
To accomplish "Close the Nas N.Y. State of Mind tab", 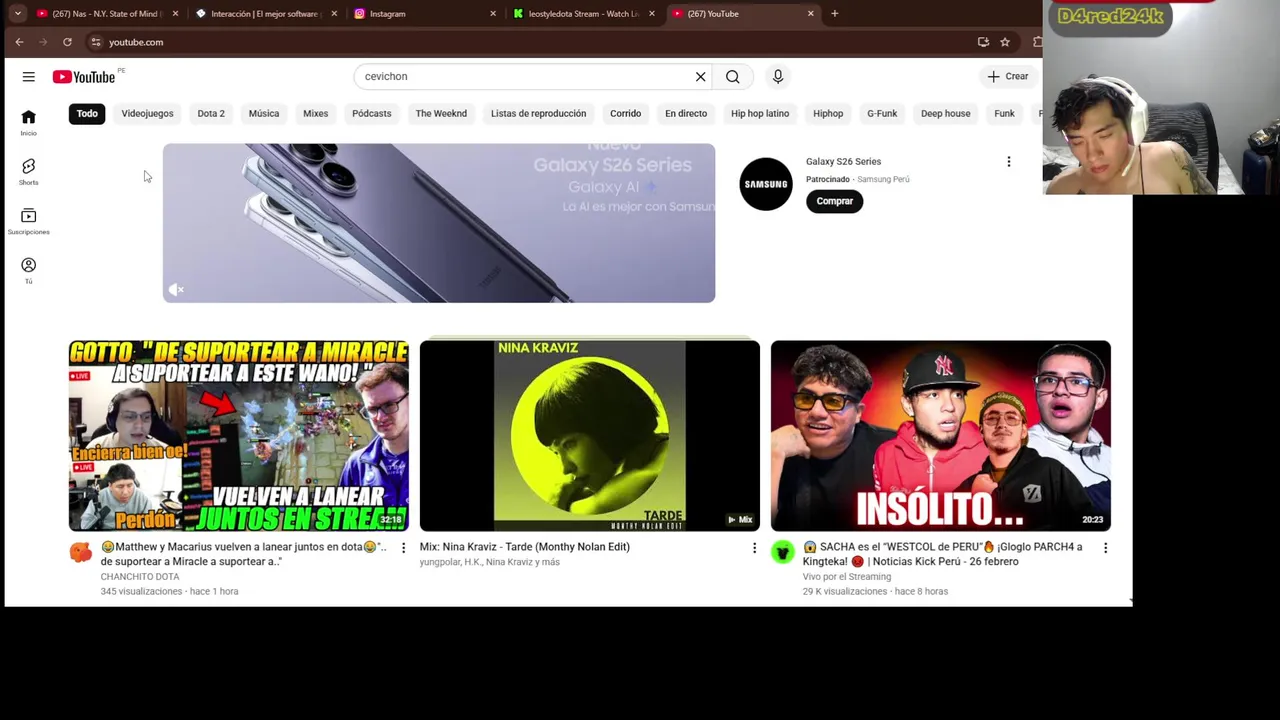I will 176,14.
